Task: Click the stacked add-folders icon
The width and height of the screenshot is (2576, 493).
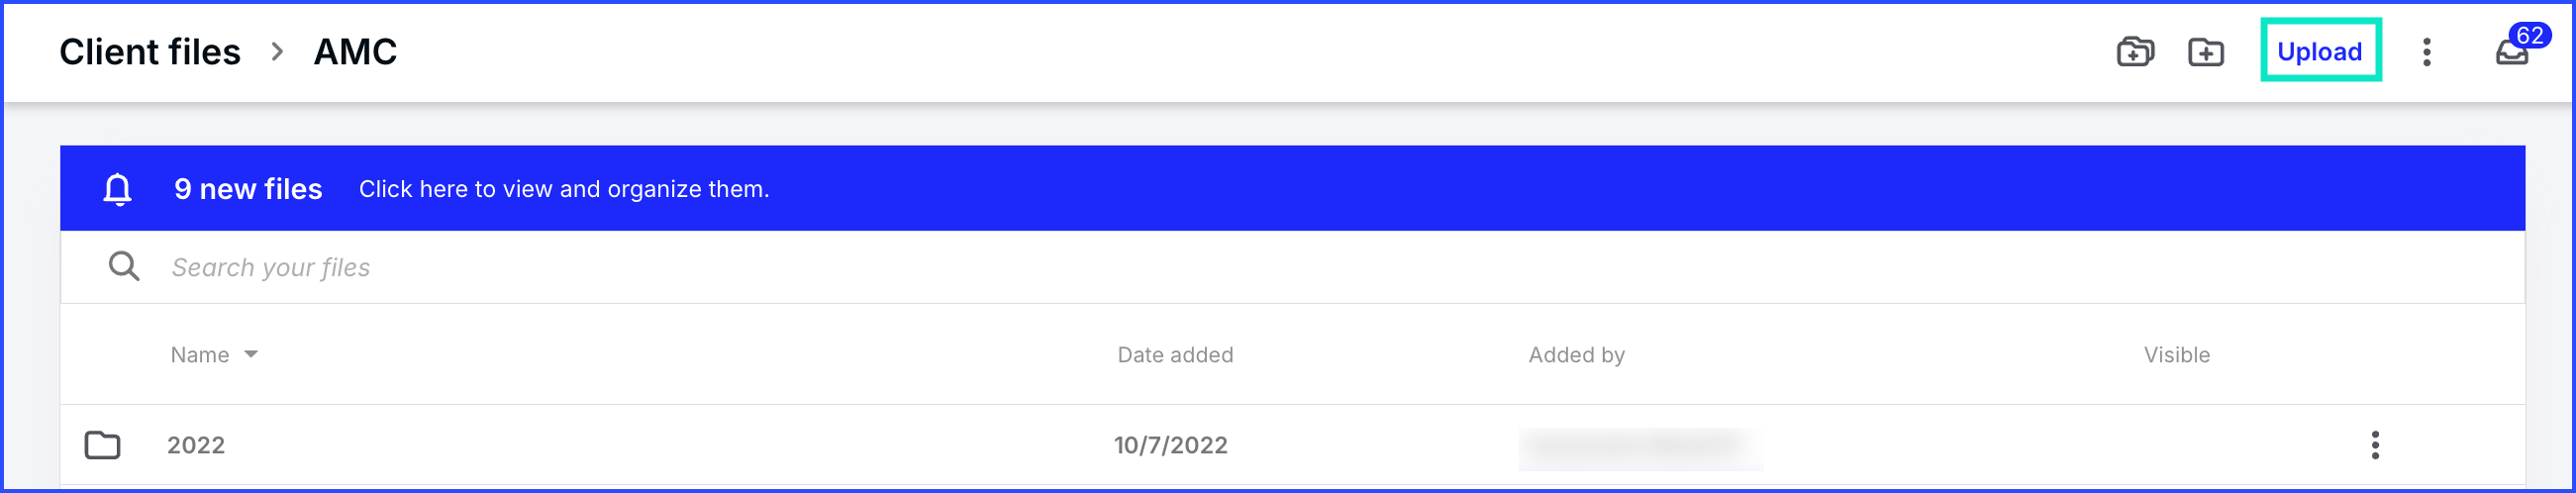Action: (x=2135, y=51)
